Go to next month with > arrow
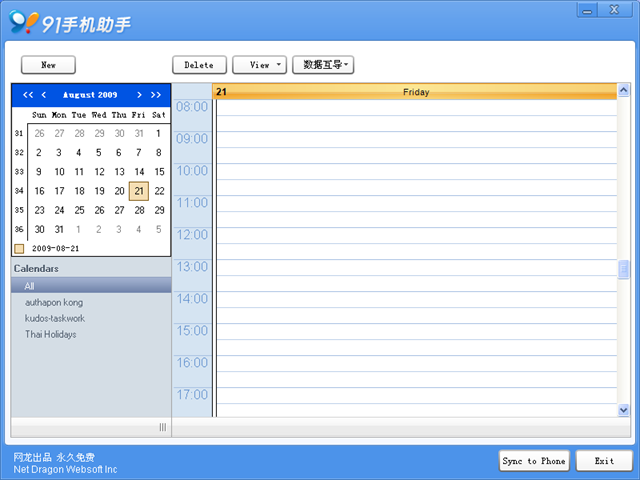Image resolution: width=640 pixels, height=480 pixels. tap(139, 95)
